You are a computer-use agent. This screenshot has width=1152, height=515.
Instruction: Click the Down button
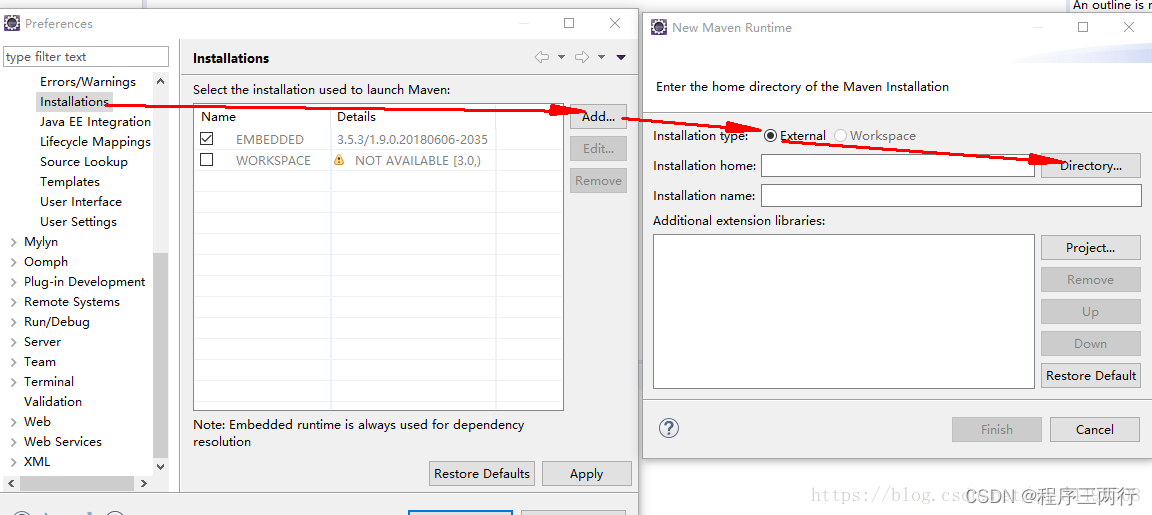[x=1090, y=343]
